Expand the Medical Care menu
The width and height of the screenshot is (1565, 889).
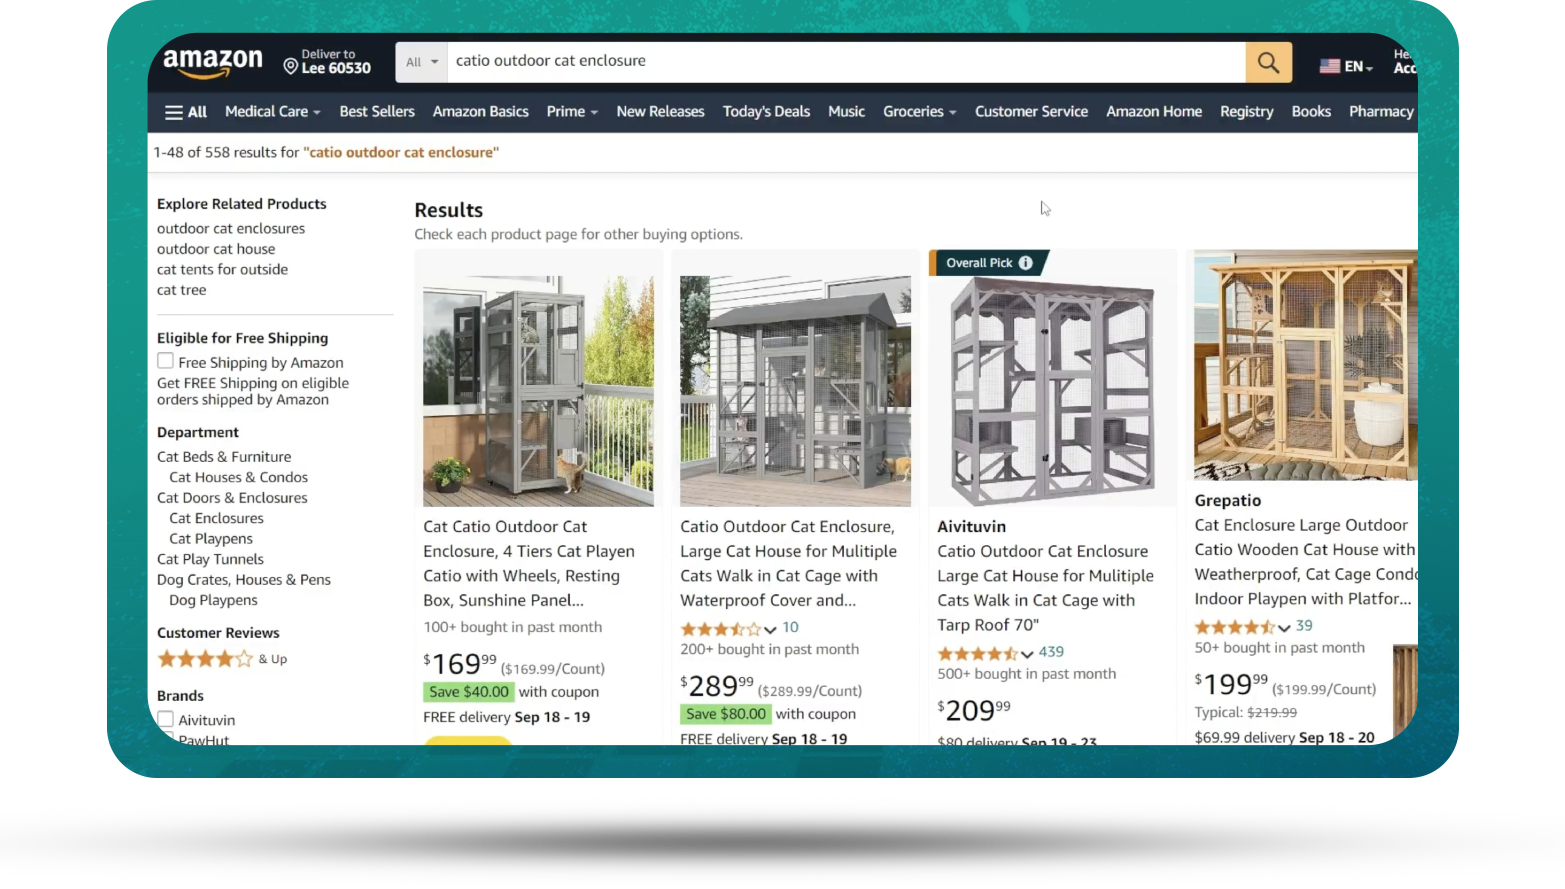coord(272,111)
